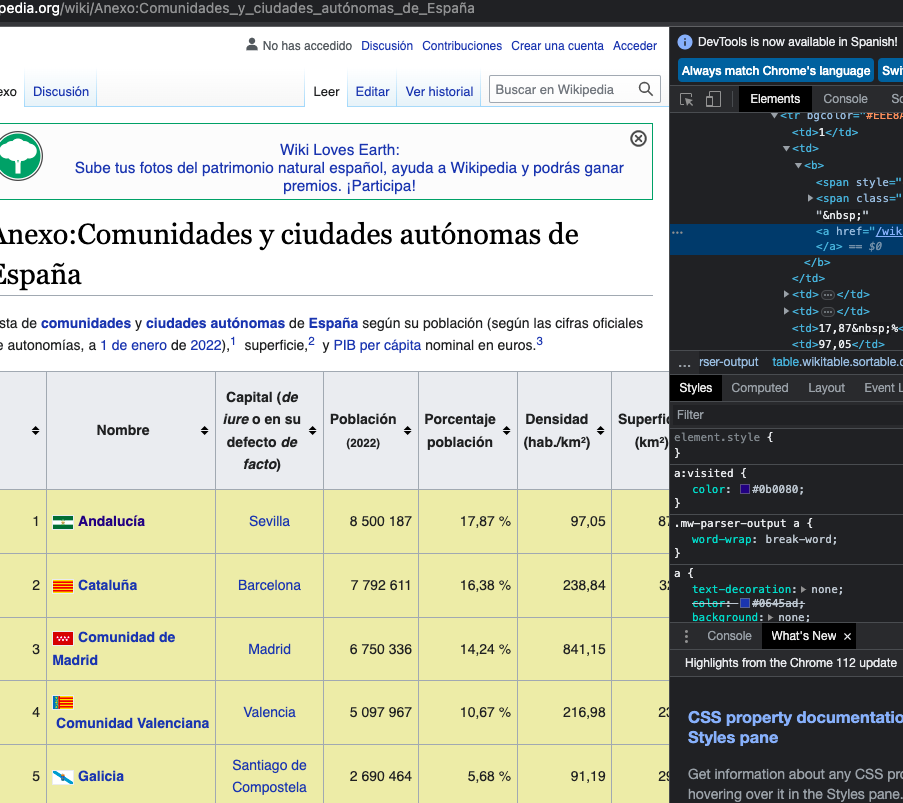Viewport: 903px width, 803px height.
Task: Expand the text-decoration value arrow in Styles
Action: (803, 589)
